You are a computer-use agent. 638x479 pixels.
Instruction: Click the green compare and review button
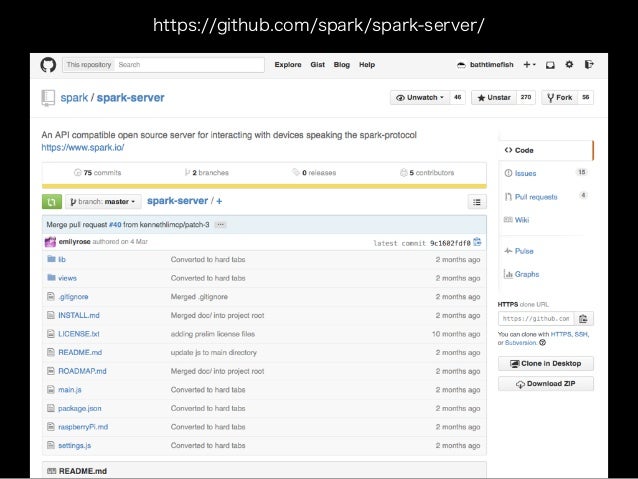click(x=52, y=201)
